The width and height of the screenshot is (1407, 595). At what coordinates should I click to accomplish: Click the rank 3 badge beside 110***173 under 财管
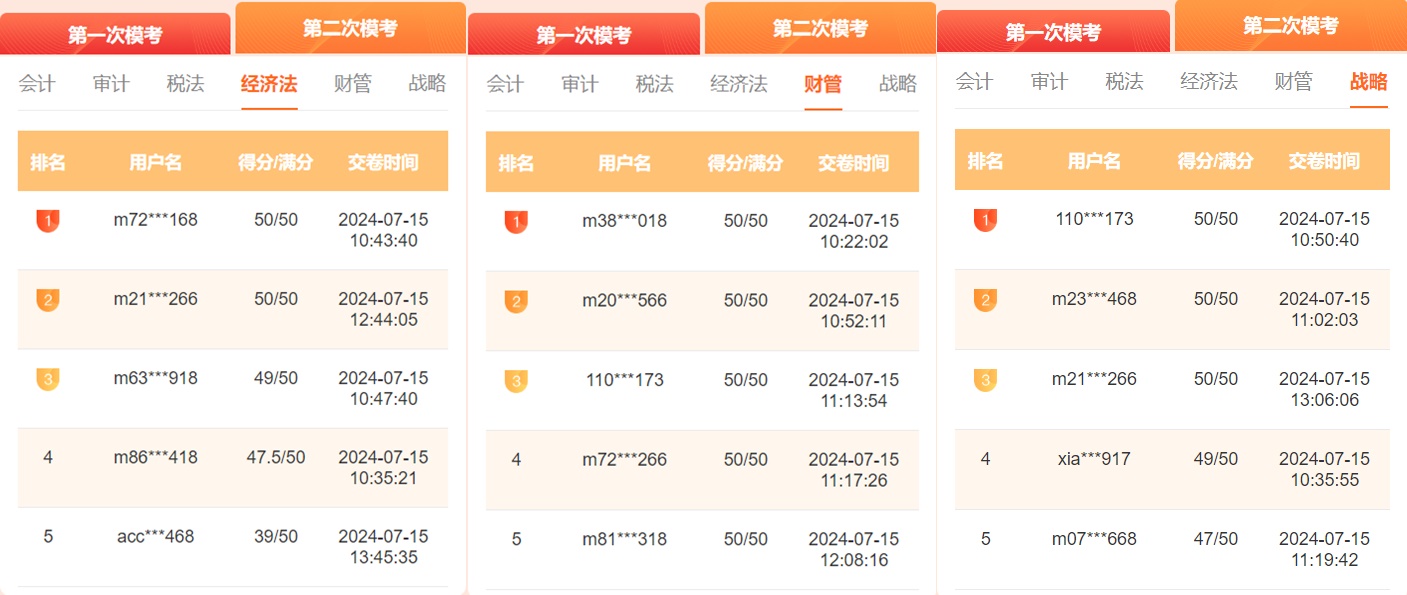516,378
